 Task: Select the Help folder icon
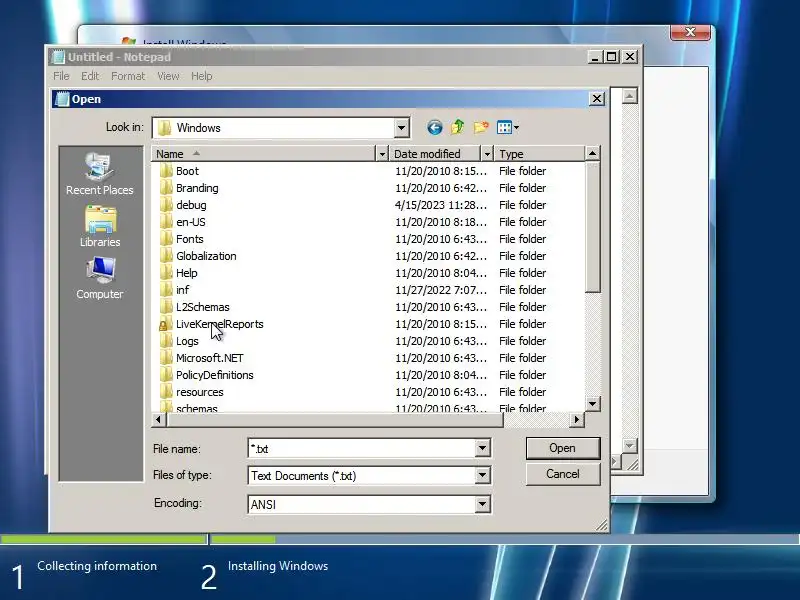pyautogui.click(x=165, y=273)
